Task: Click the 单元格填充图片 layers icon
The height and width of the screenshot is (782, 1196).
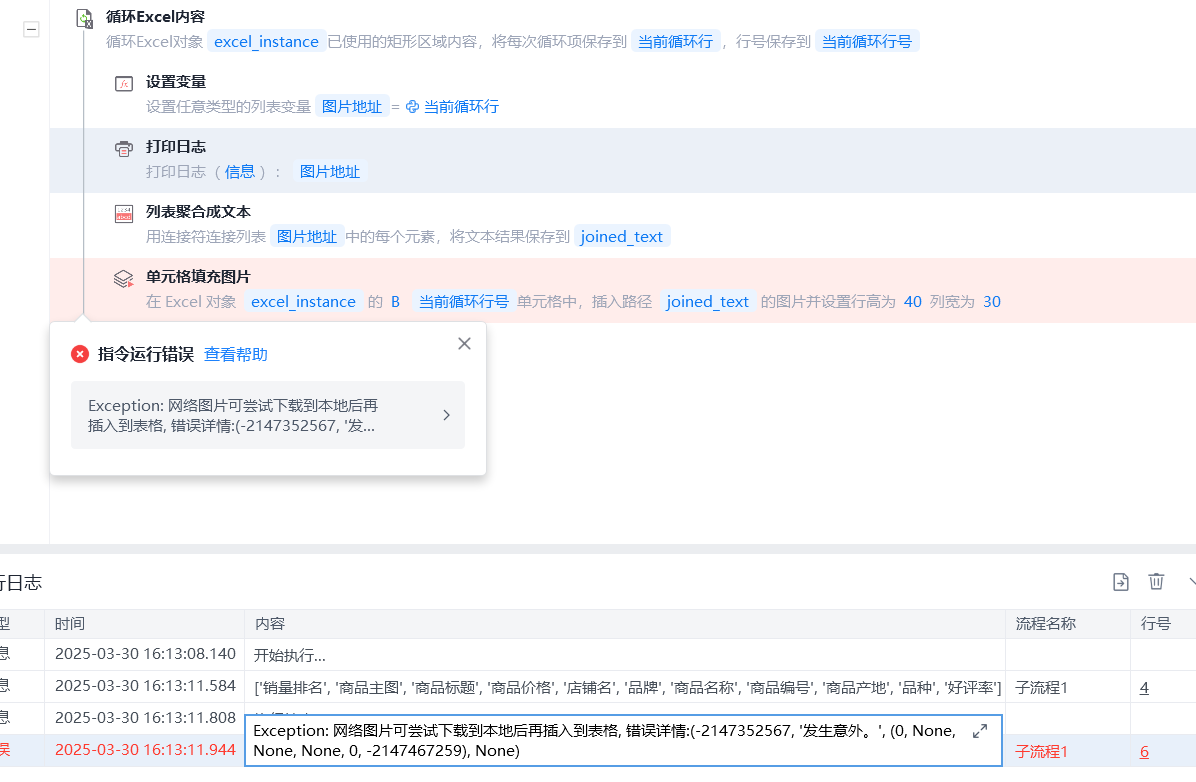Action: click(x=124, y=279)
